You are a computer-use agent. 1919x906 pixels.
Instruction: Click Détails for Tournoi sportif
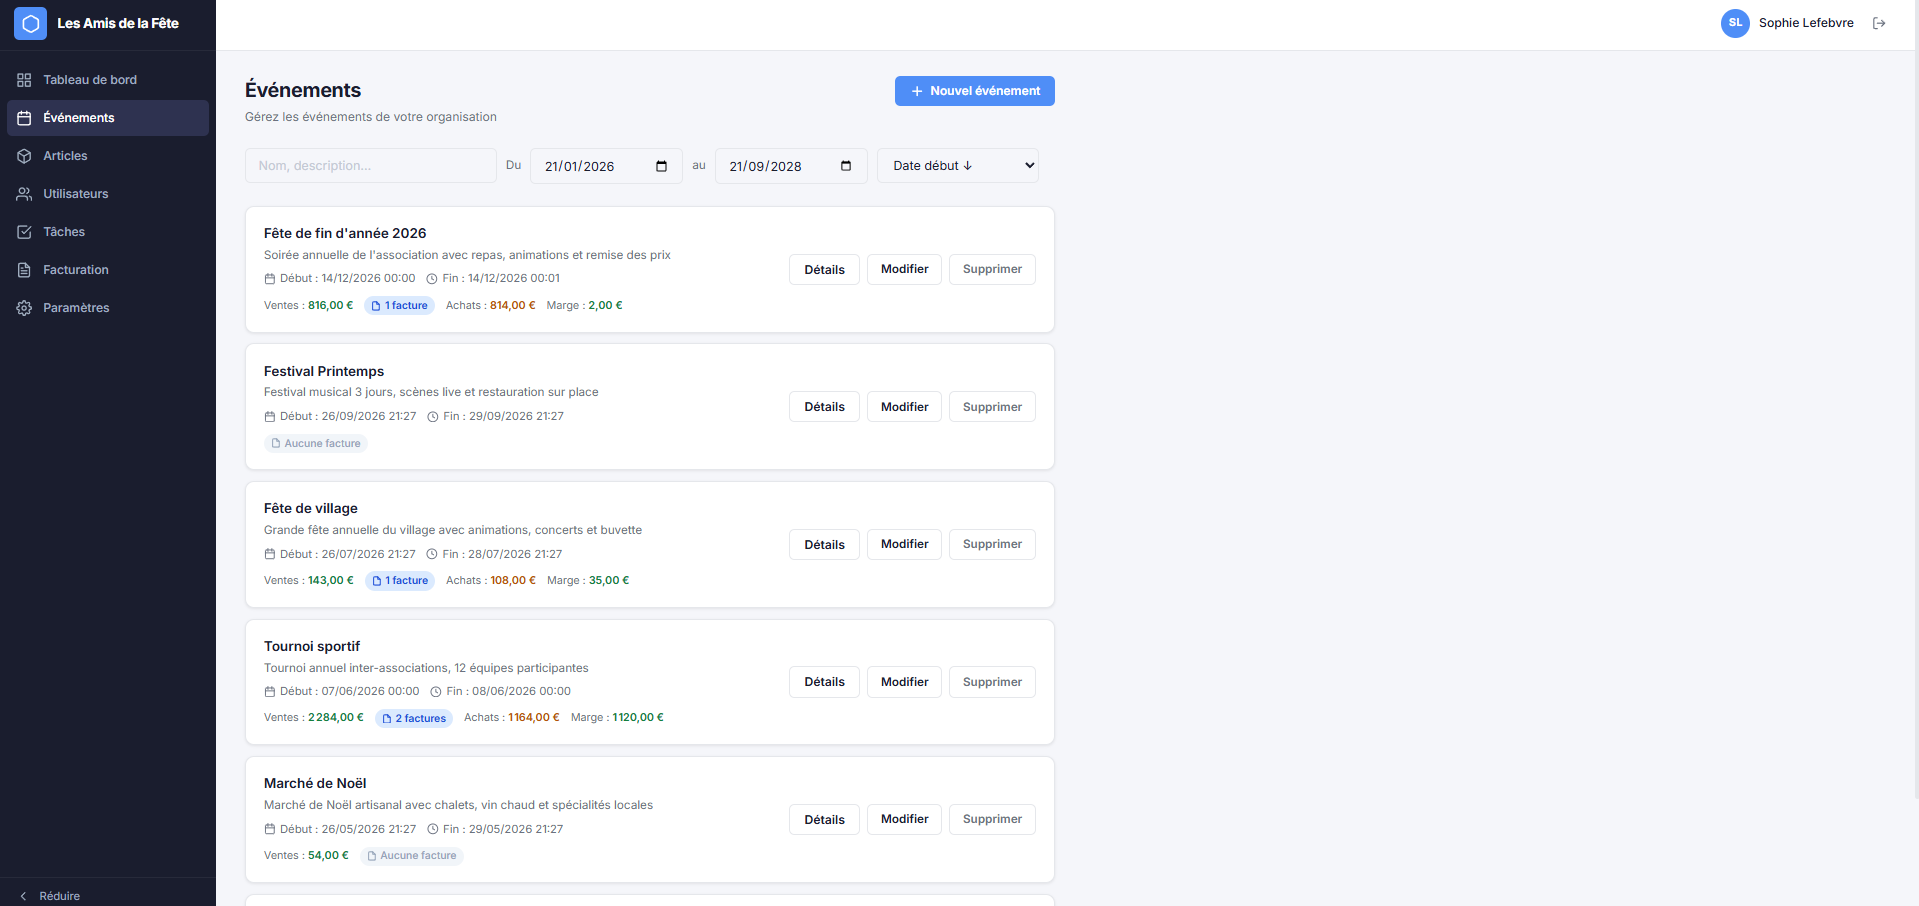(x=824, y=682)
